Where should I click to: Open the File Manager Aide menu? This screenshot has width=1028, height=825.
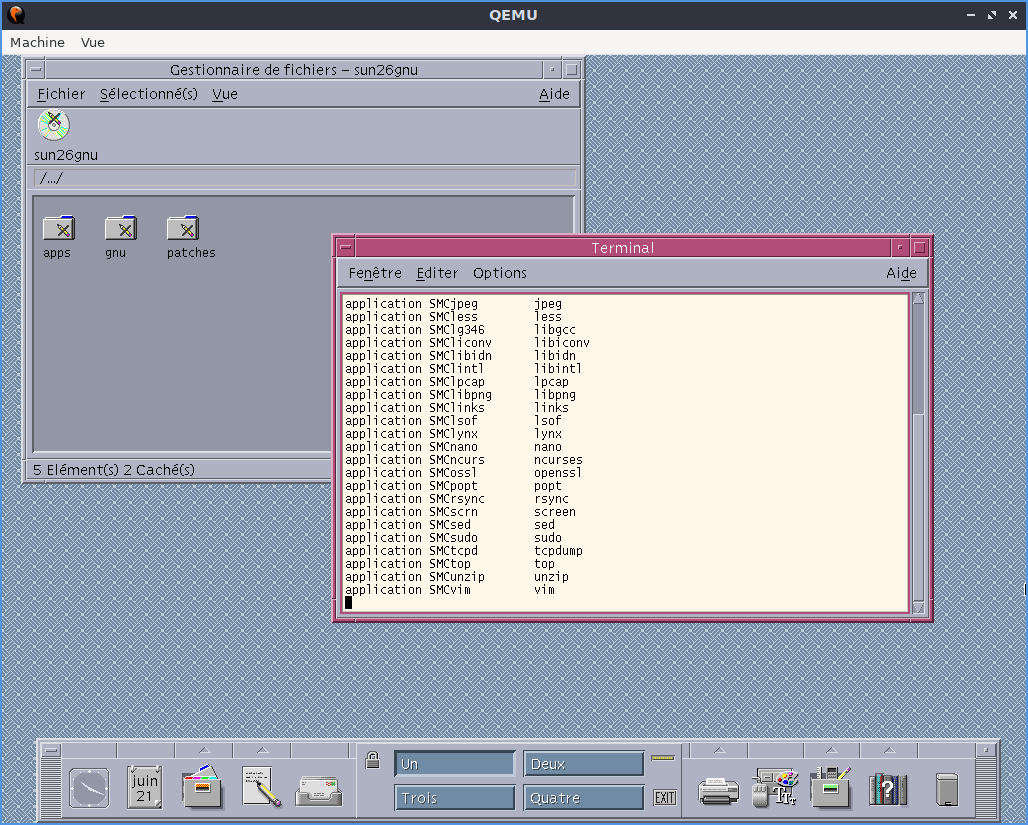(x=554, y=94)
